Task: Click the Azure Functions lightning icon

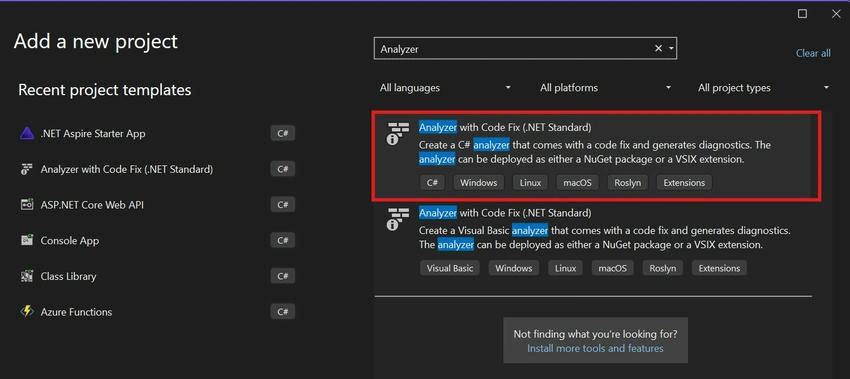Action: pos(27,312)
